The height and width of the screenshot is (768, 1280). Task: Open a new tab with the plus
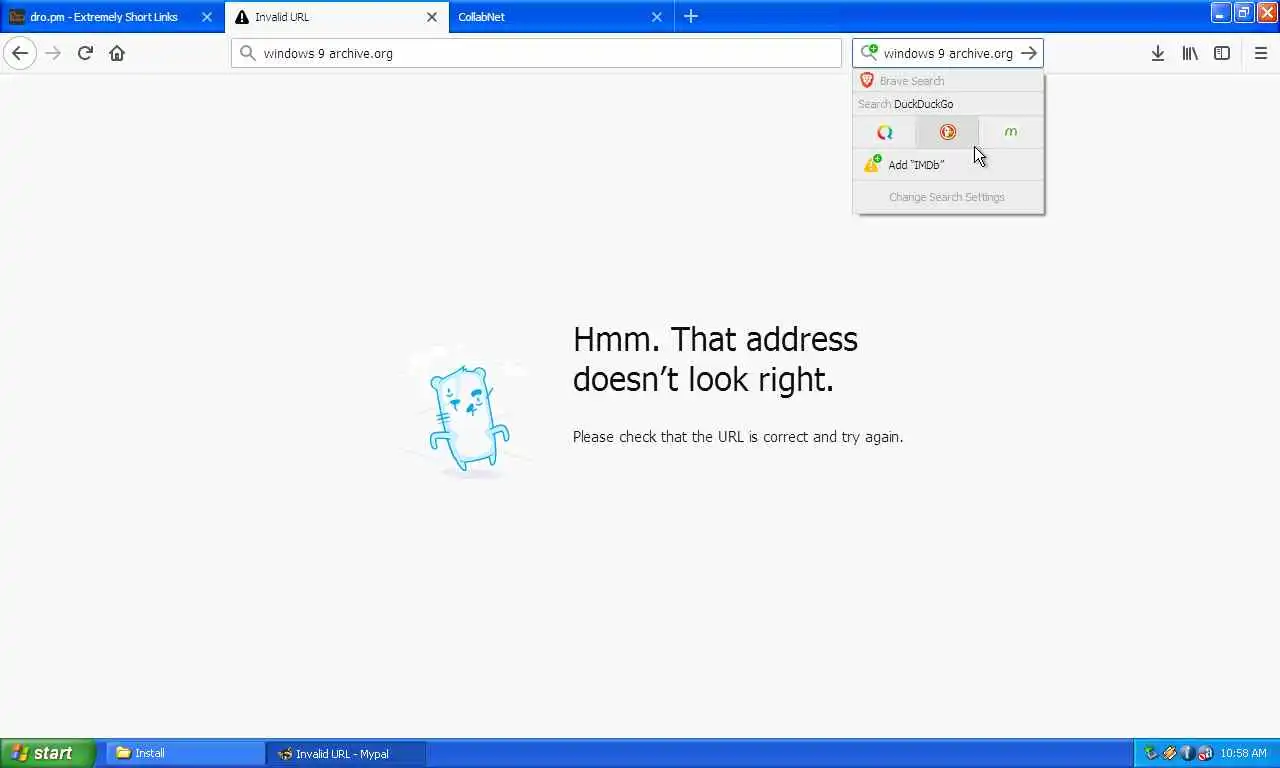[x=691, y=16]
